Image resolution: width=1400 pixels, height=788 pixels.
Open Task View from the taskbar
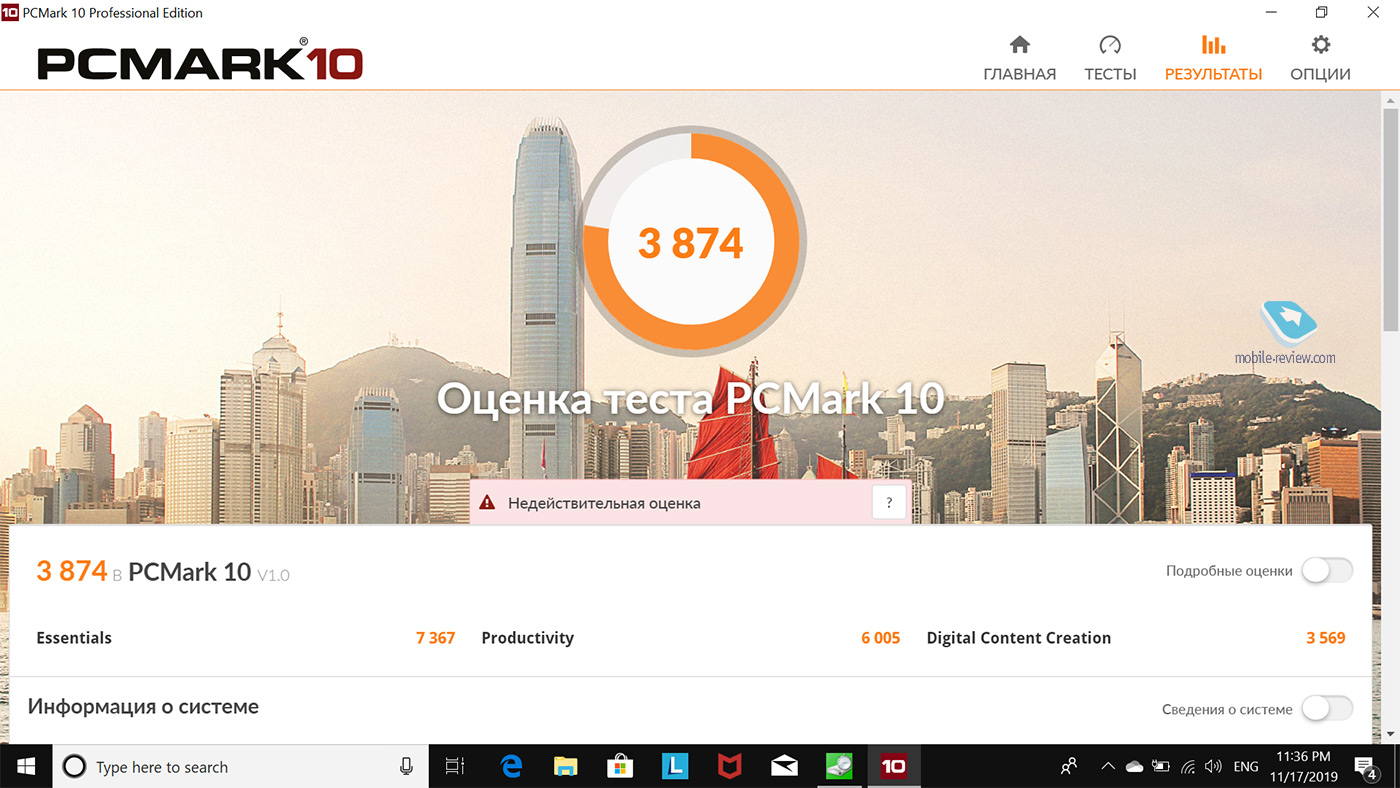[455, 767]
